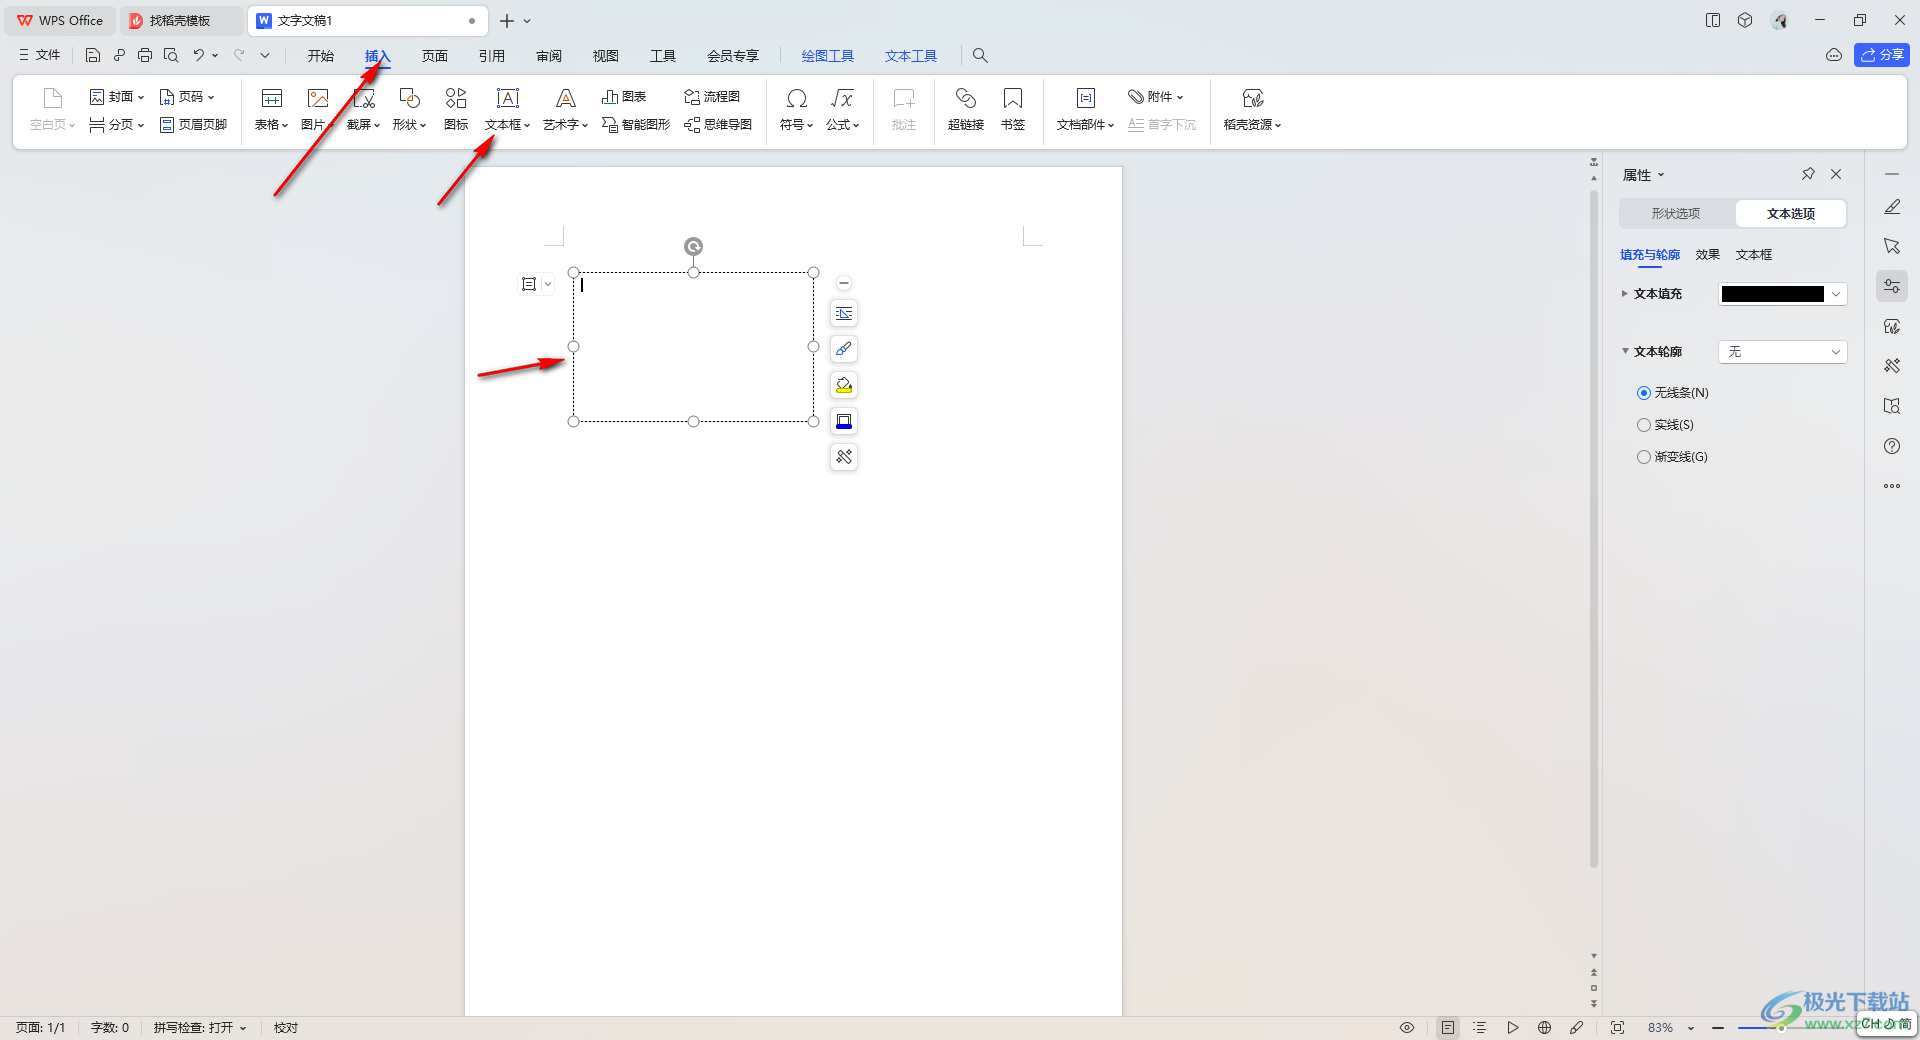
Task: Switch to the 找稻壳模板 tab
Action: pyautogui.click(x=180, y=20)
